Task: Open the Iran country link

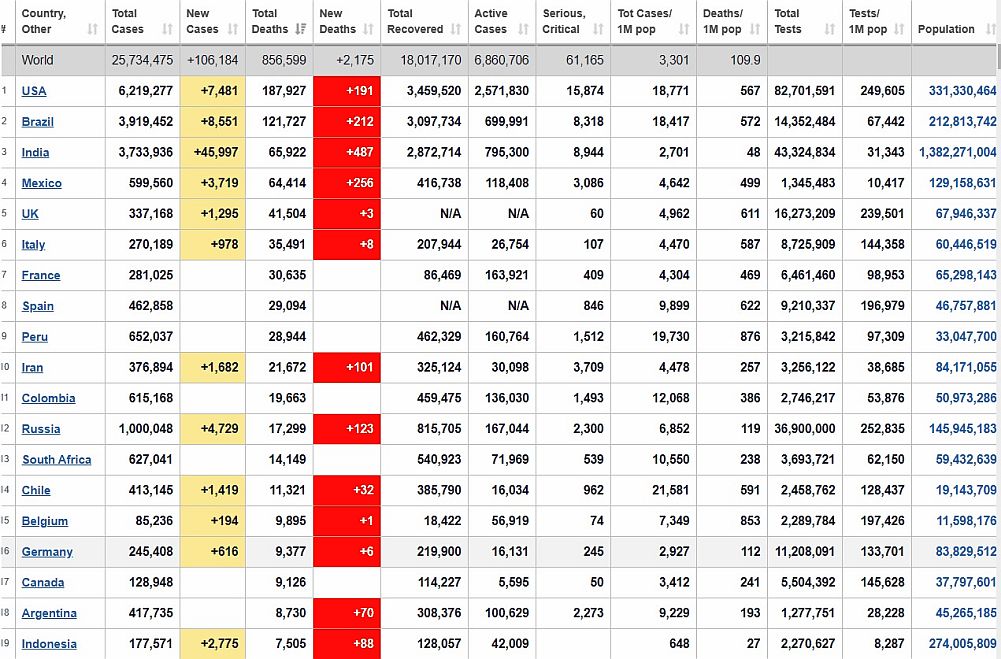Action: pyautogui.click(x=32, y=367)
